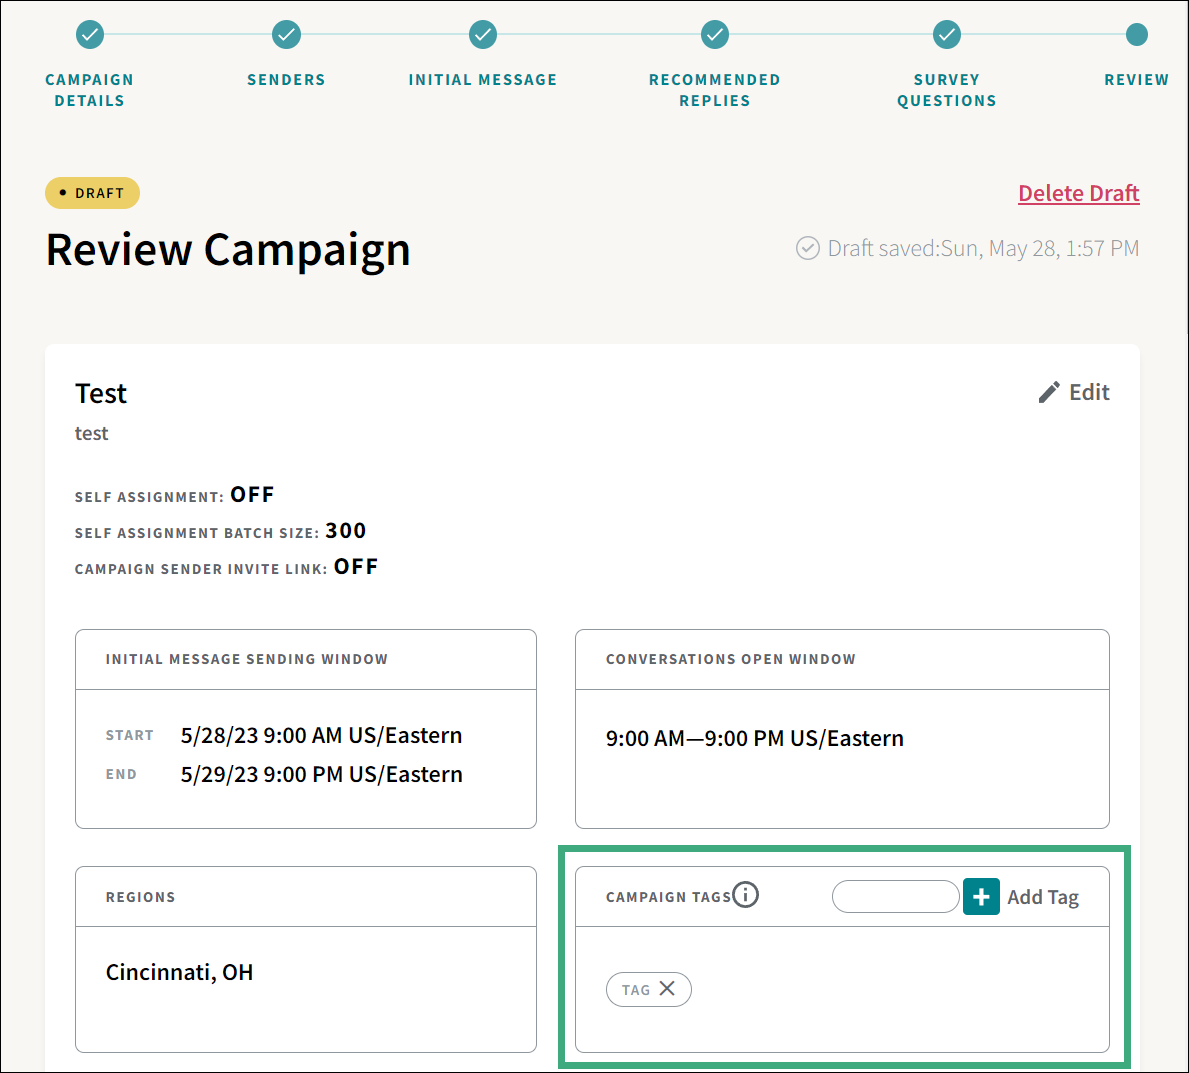This screenshot has width=1189, height=1073.
Task: Click the teal plus icon to add tag
Action: 981,896
